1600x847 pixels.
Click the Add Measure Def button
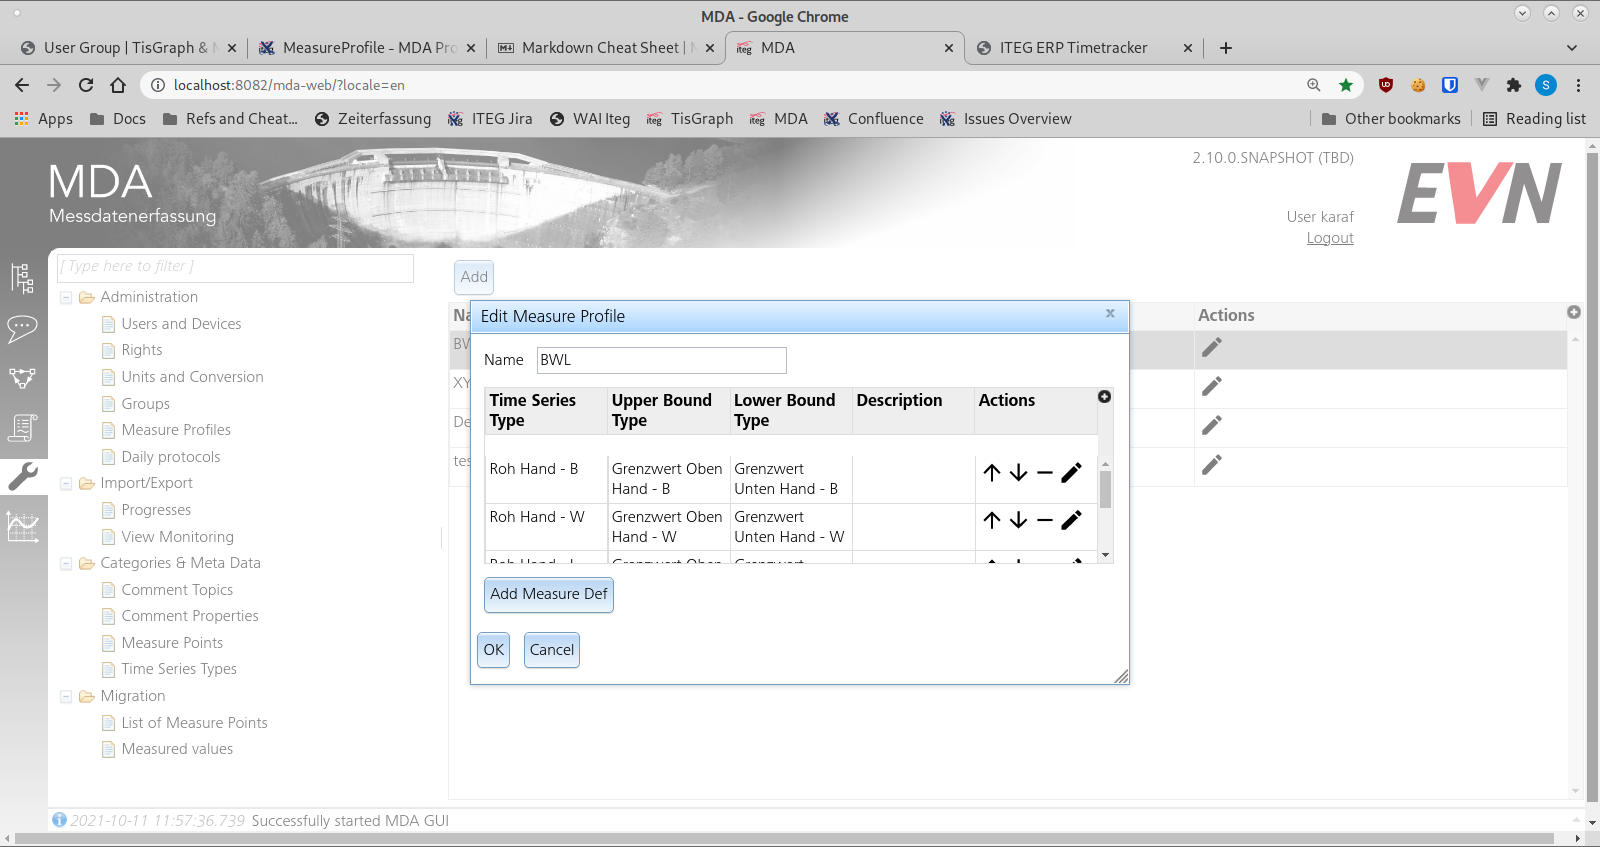coord(549,594)
